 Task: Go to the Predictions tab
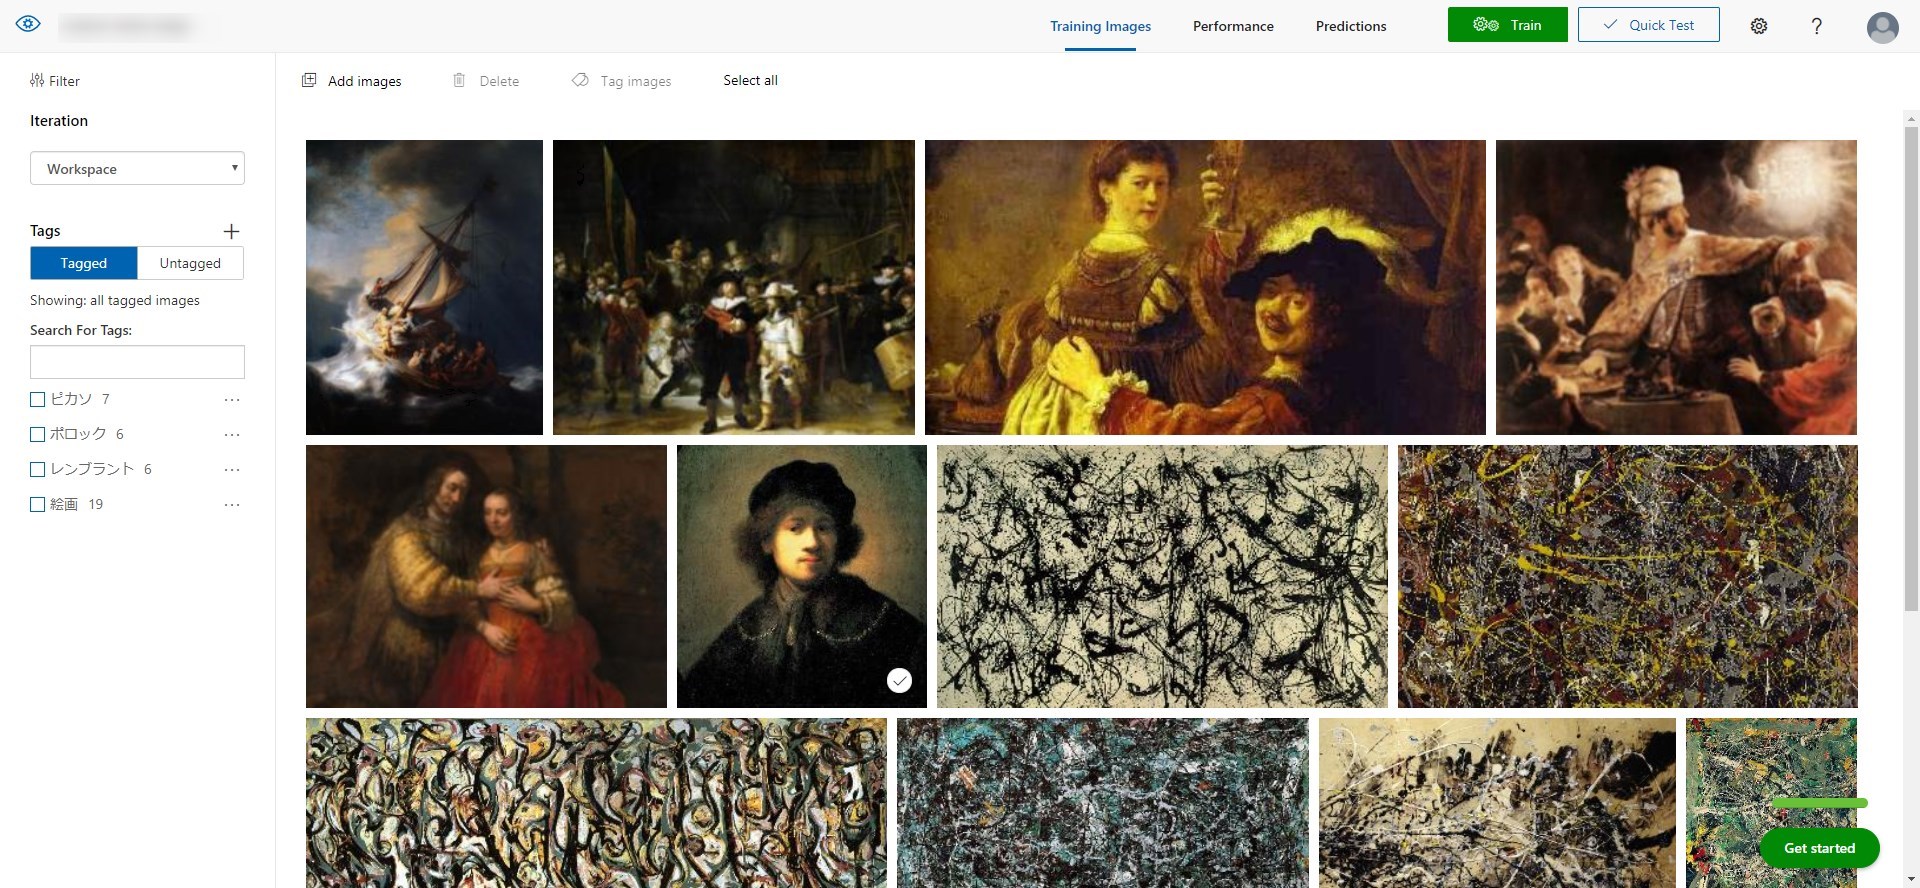coord(1350,26)
